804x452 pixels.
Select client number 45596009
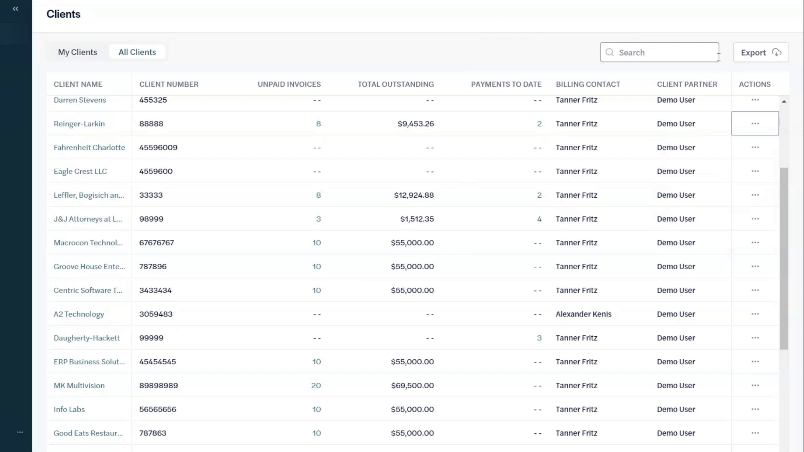click(x=158, y=148)
